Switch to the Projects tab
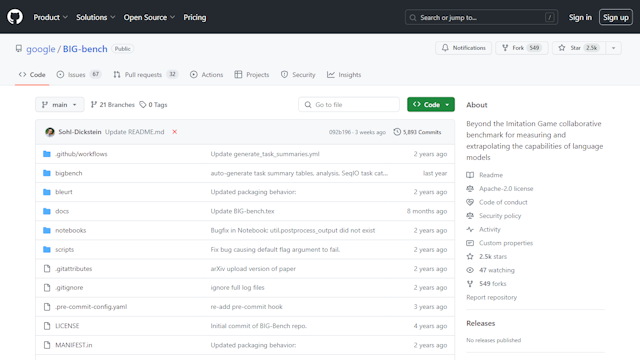Screen dimensions: 640x360 click(252, 75)
